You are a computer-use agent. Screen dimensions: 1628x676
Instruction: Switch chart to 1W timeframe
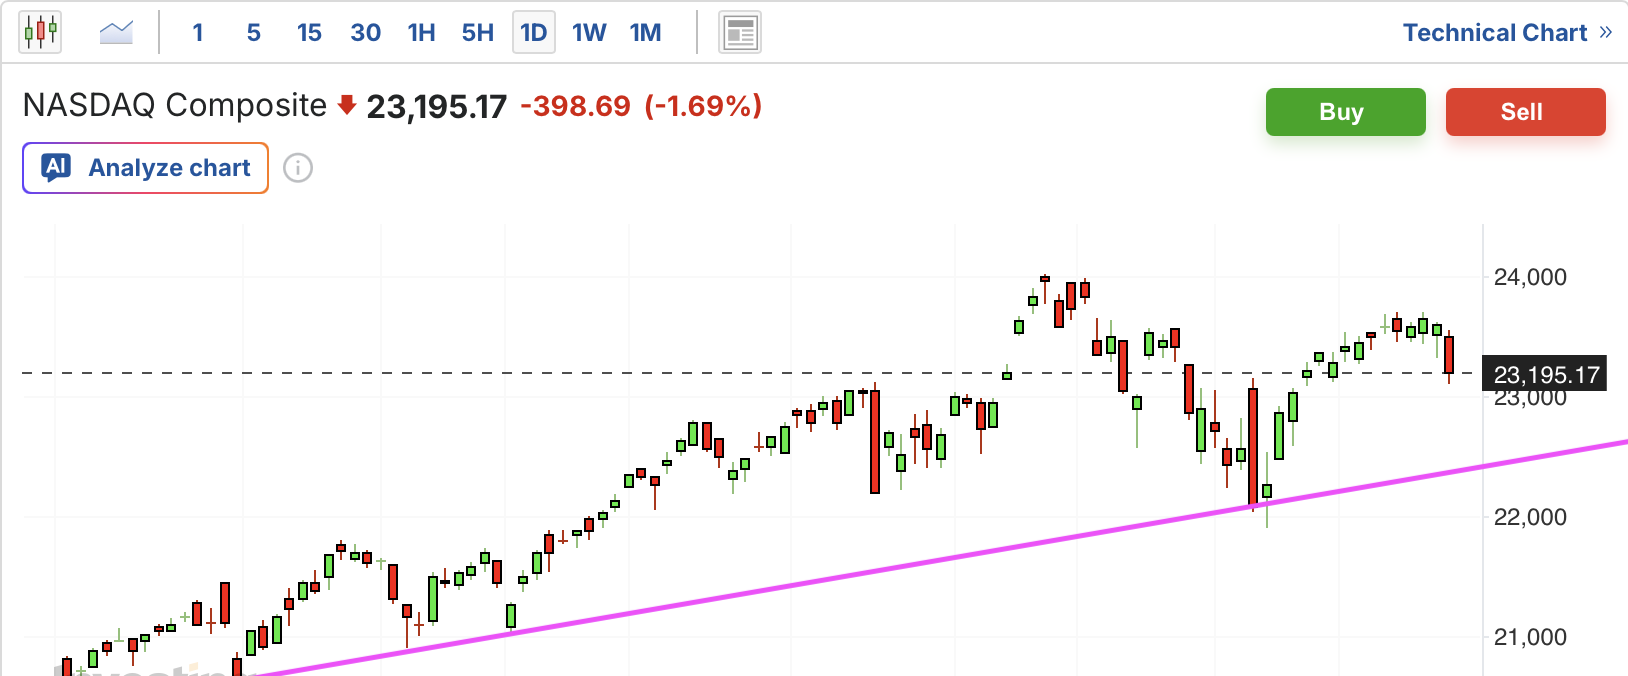tap(589, 33)
